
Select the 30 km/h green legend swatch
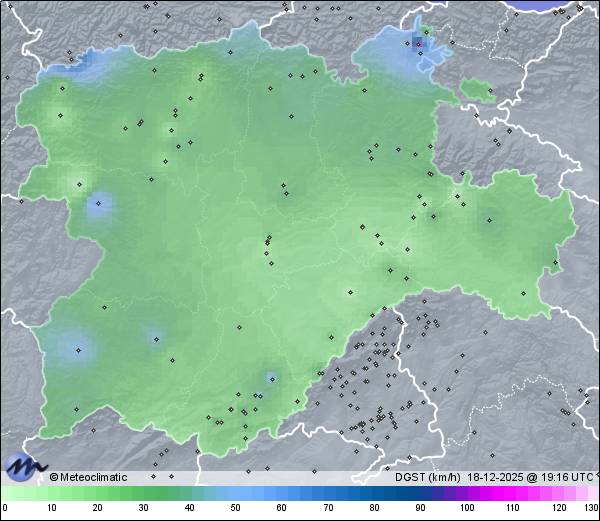[x=143, y=494]
